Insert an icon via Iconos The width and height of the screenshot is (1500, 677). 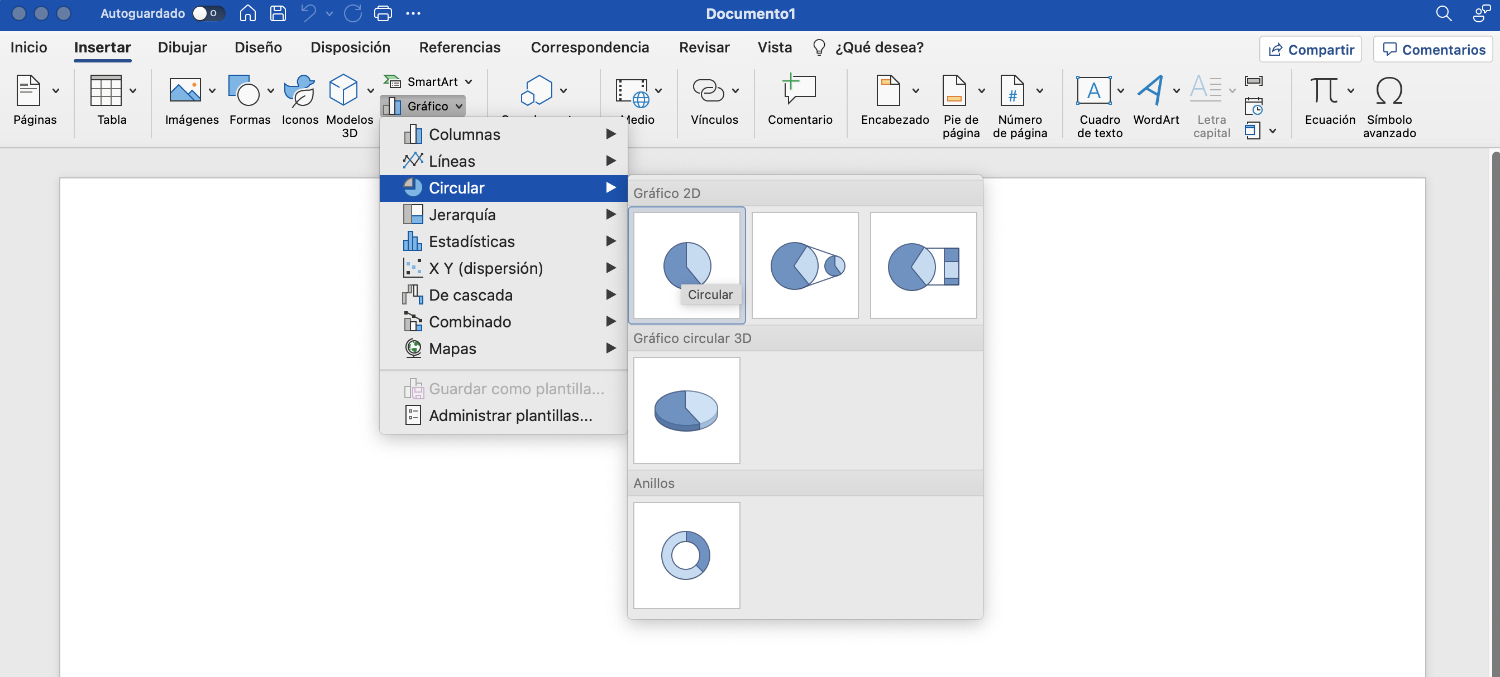click(x=299, y=98)
